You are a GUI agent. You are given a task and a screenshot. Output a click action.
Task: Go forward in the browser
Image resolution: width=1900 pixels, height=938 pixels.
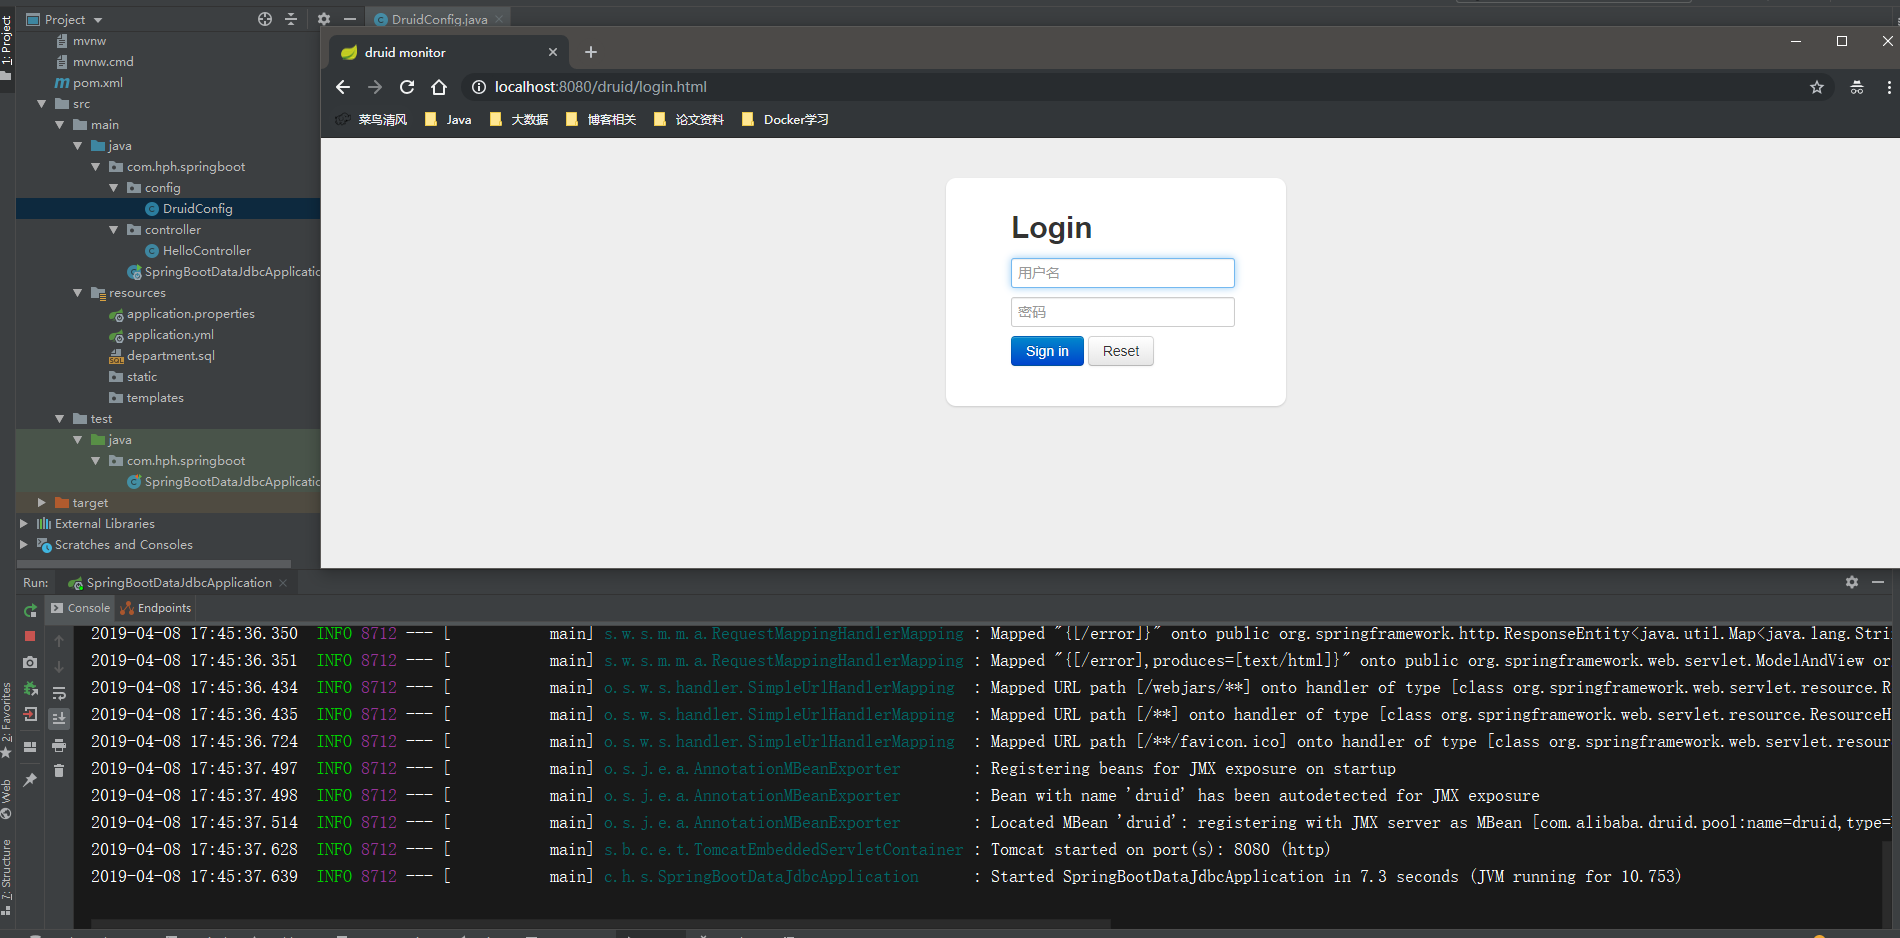point(375,87)
